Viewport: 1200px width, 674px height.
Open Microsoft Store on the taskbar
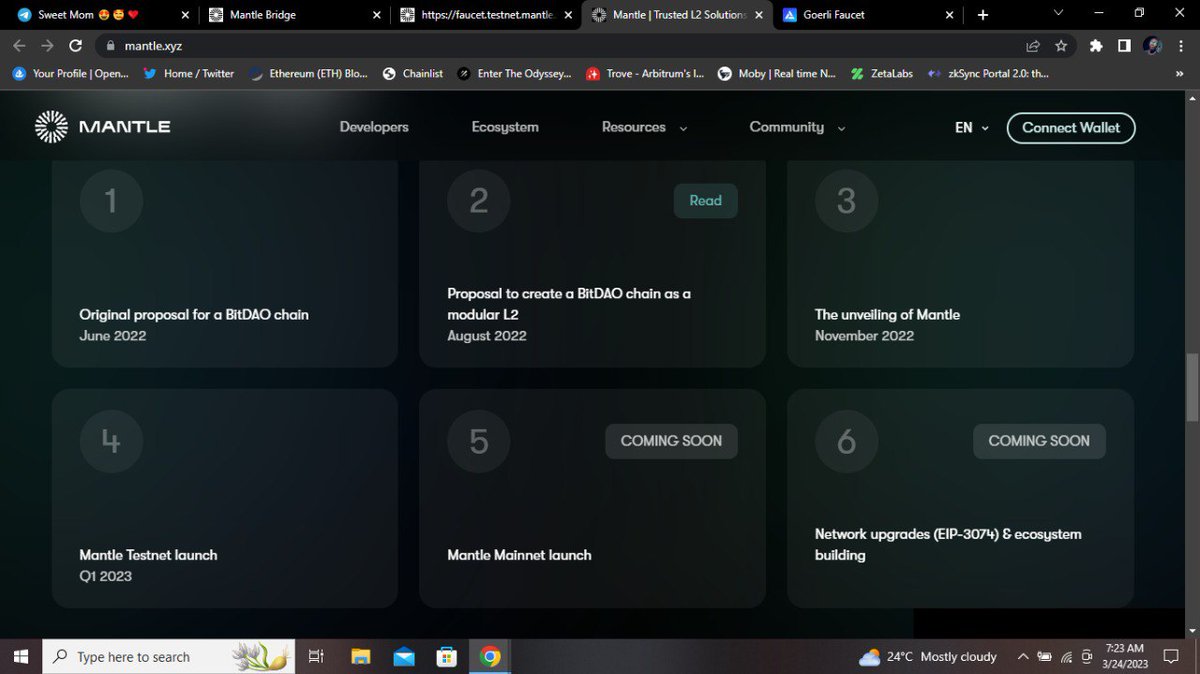pos(447,657)
